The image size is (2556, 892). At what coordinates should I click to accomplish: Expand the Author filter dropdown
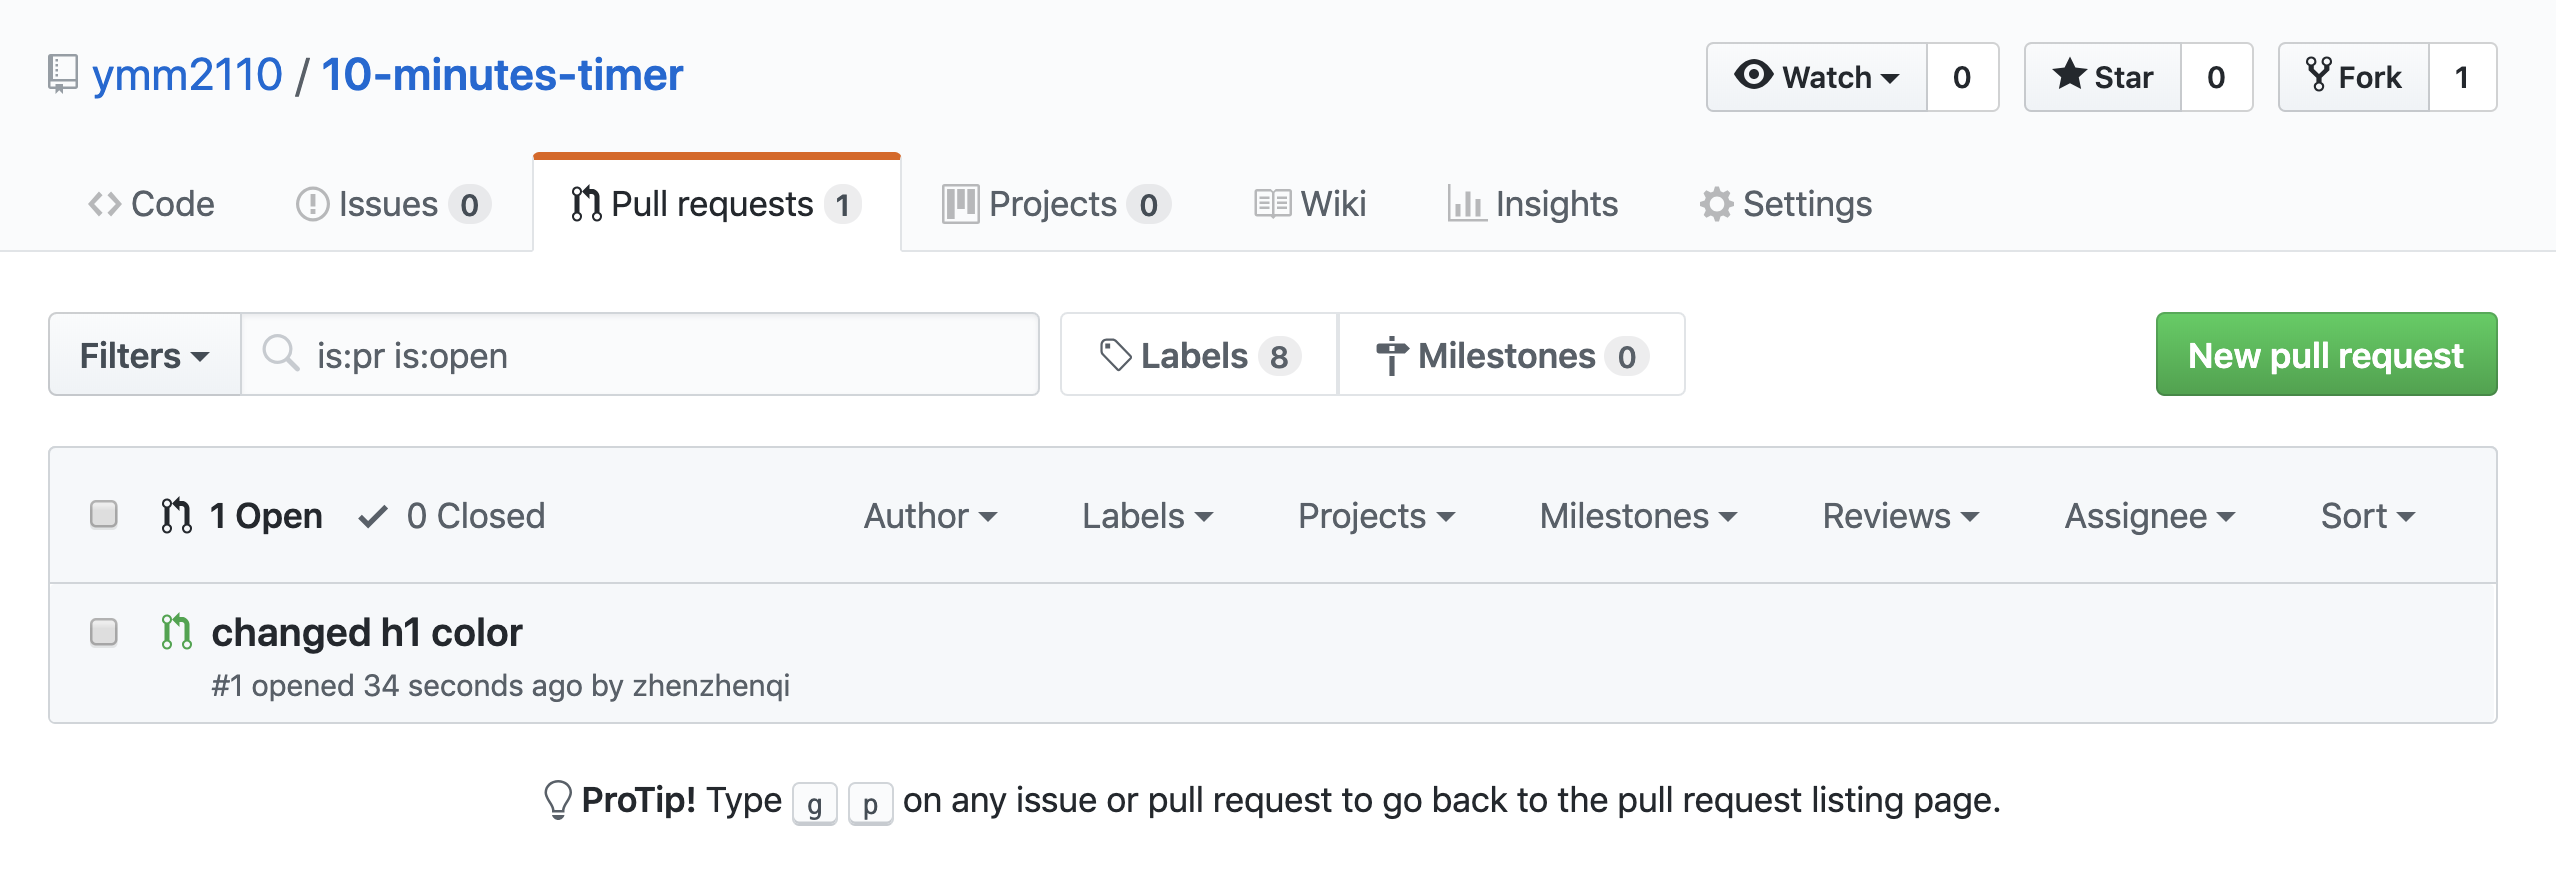(930, 516)
